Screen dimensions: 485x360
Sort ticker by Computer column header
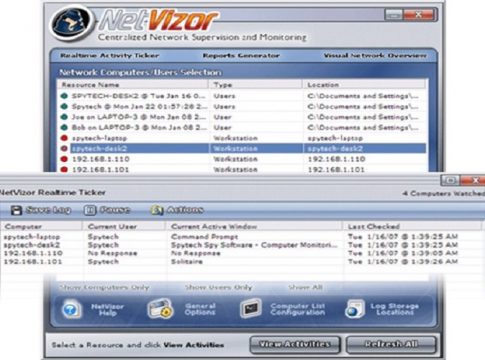41,227
